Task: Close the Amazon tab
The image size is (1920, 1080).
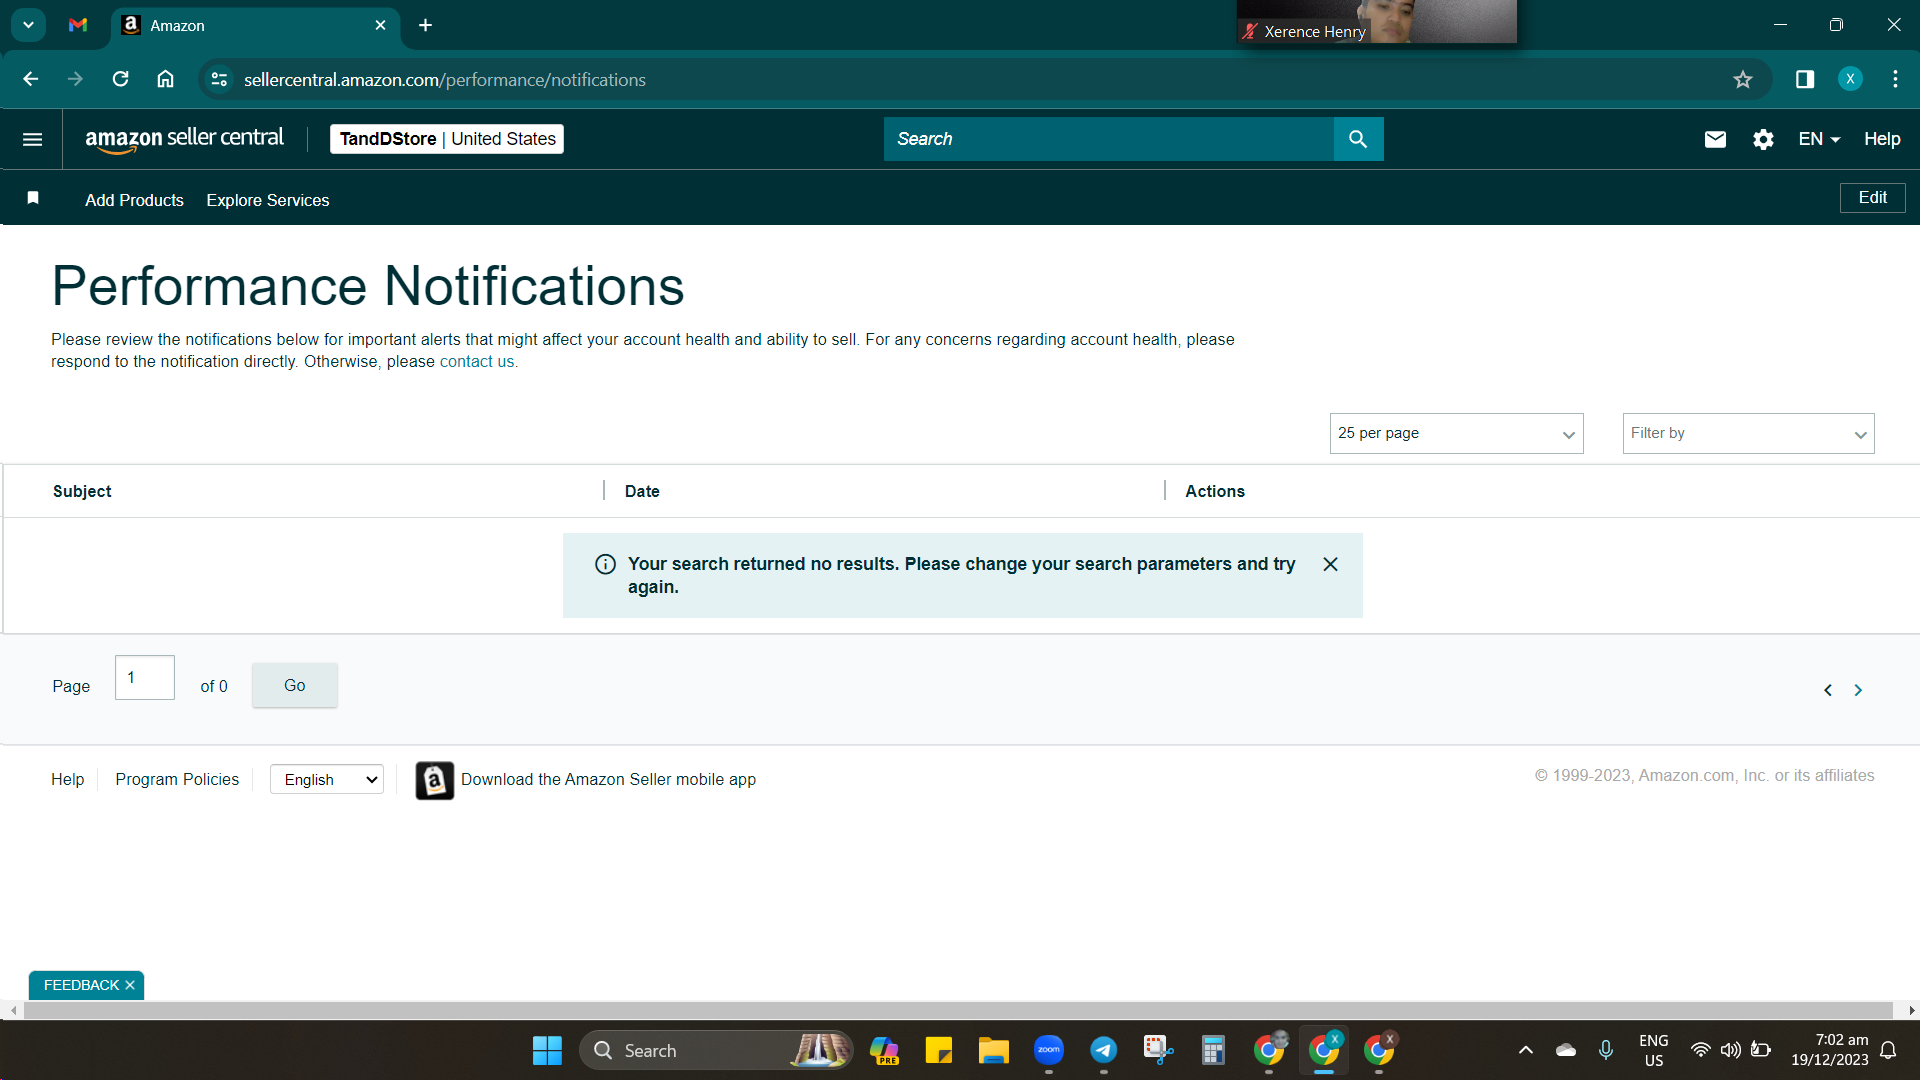Action: tap(380, 25)
